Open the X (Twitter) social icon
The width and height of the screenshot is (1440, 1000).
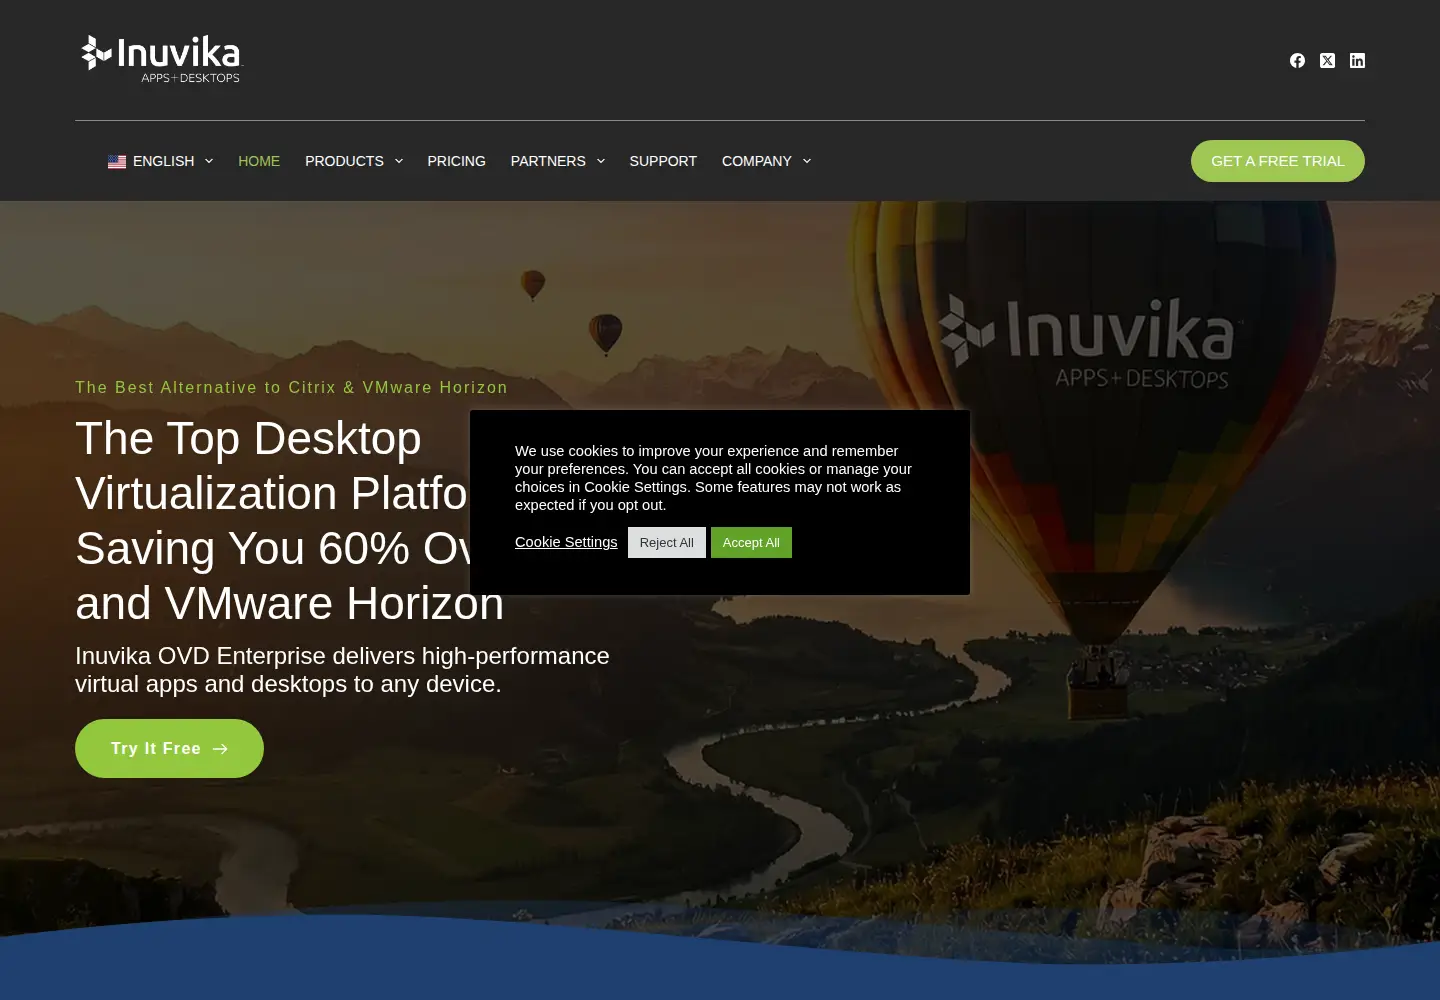pos(1327,61)
